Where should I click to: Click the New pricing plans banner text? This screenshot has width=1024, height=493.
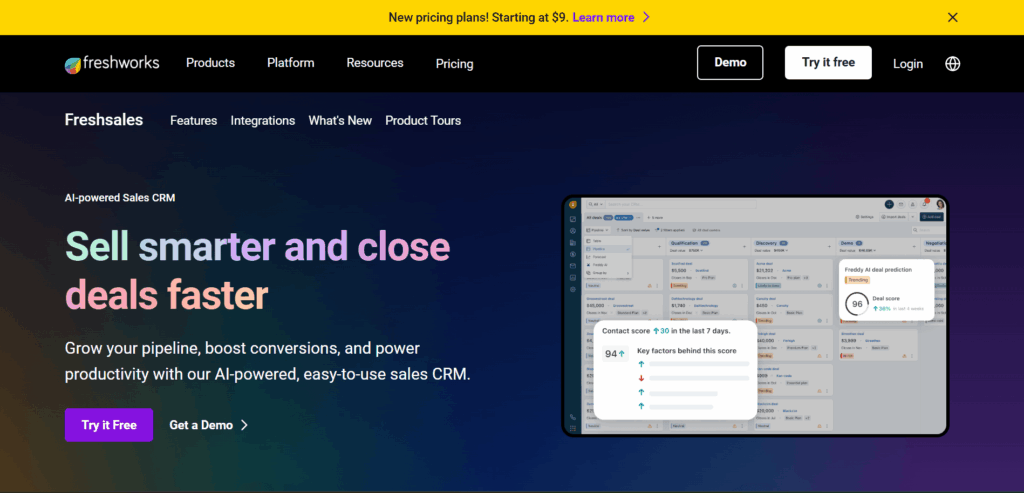tap(478, 18)
